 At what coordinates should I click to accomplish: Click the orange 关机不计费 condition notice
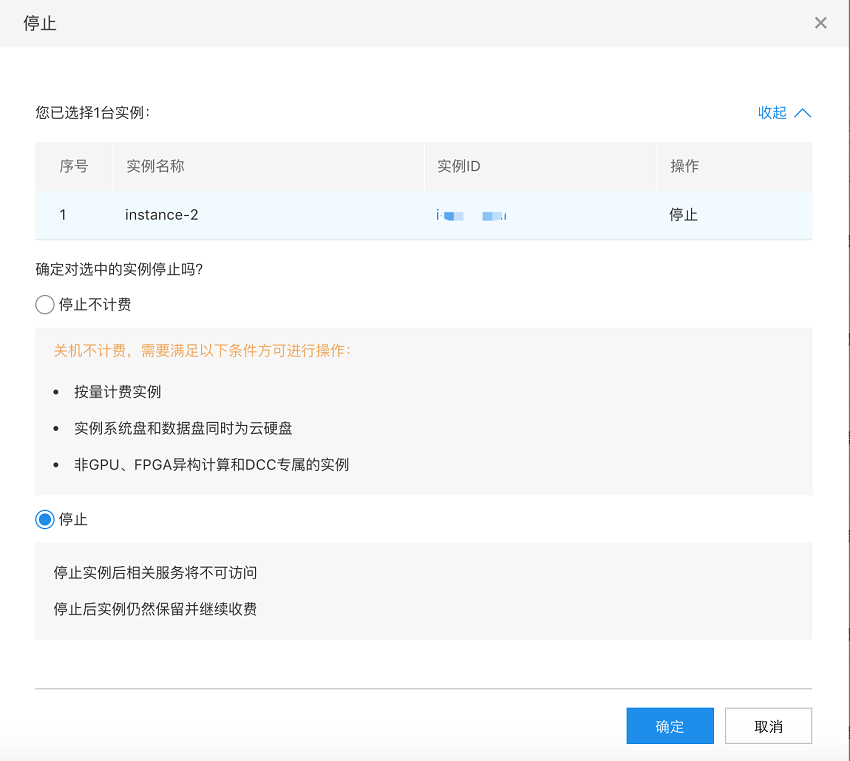point(202,351)
